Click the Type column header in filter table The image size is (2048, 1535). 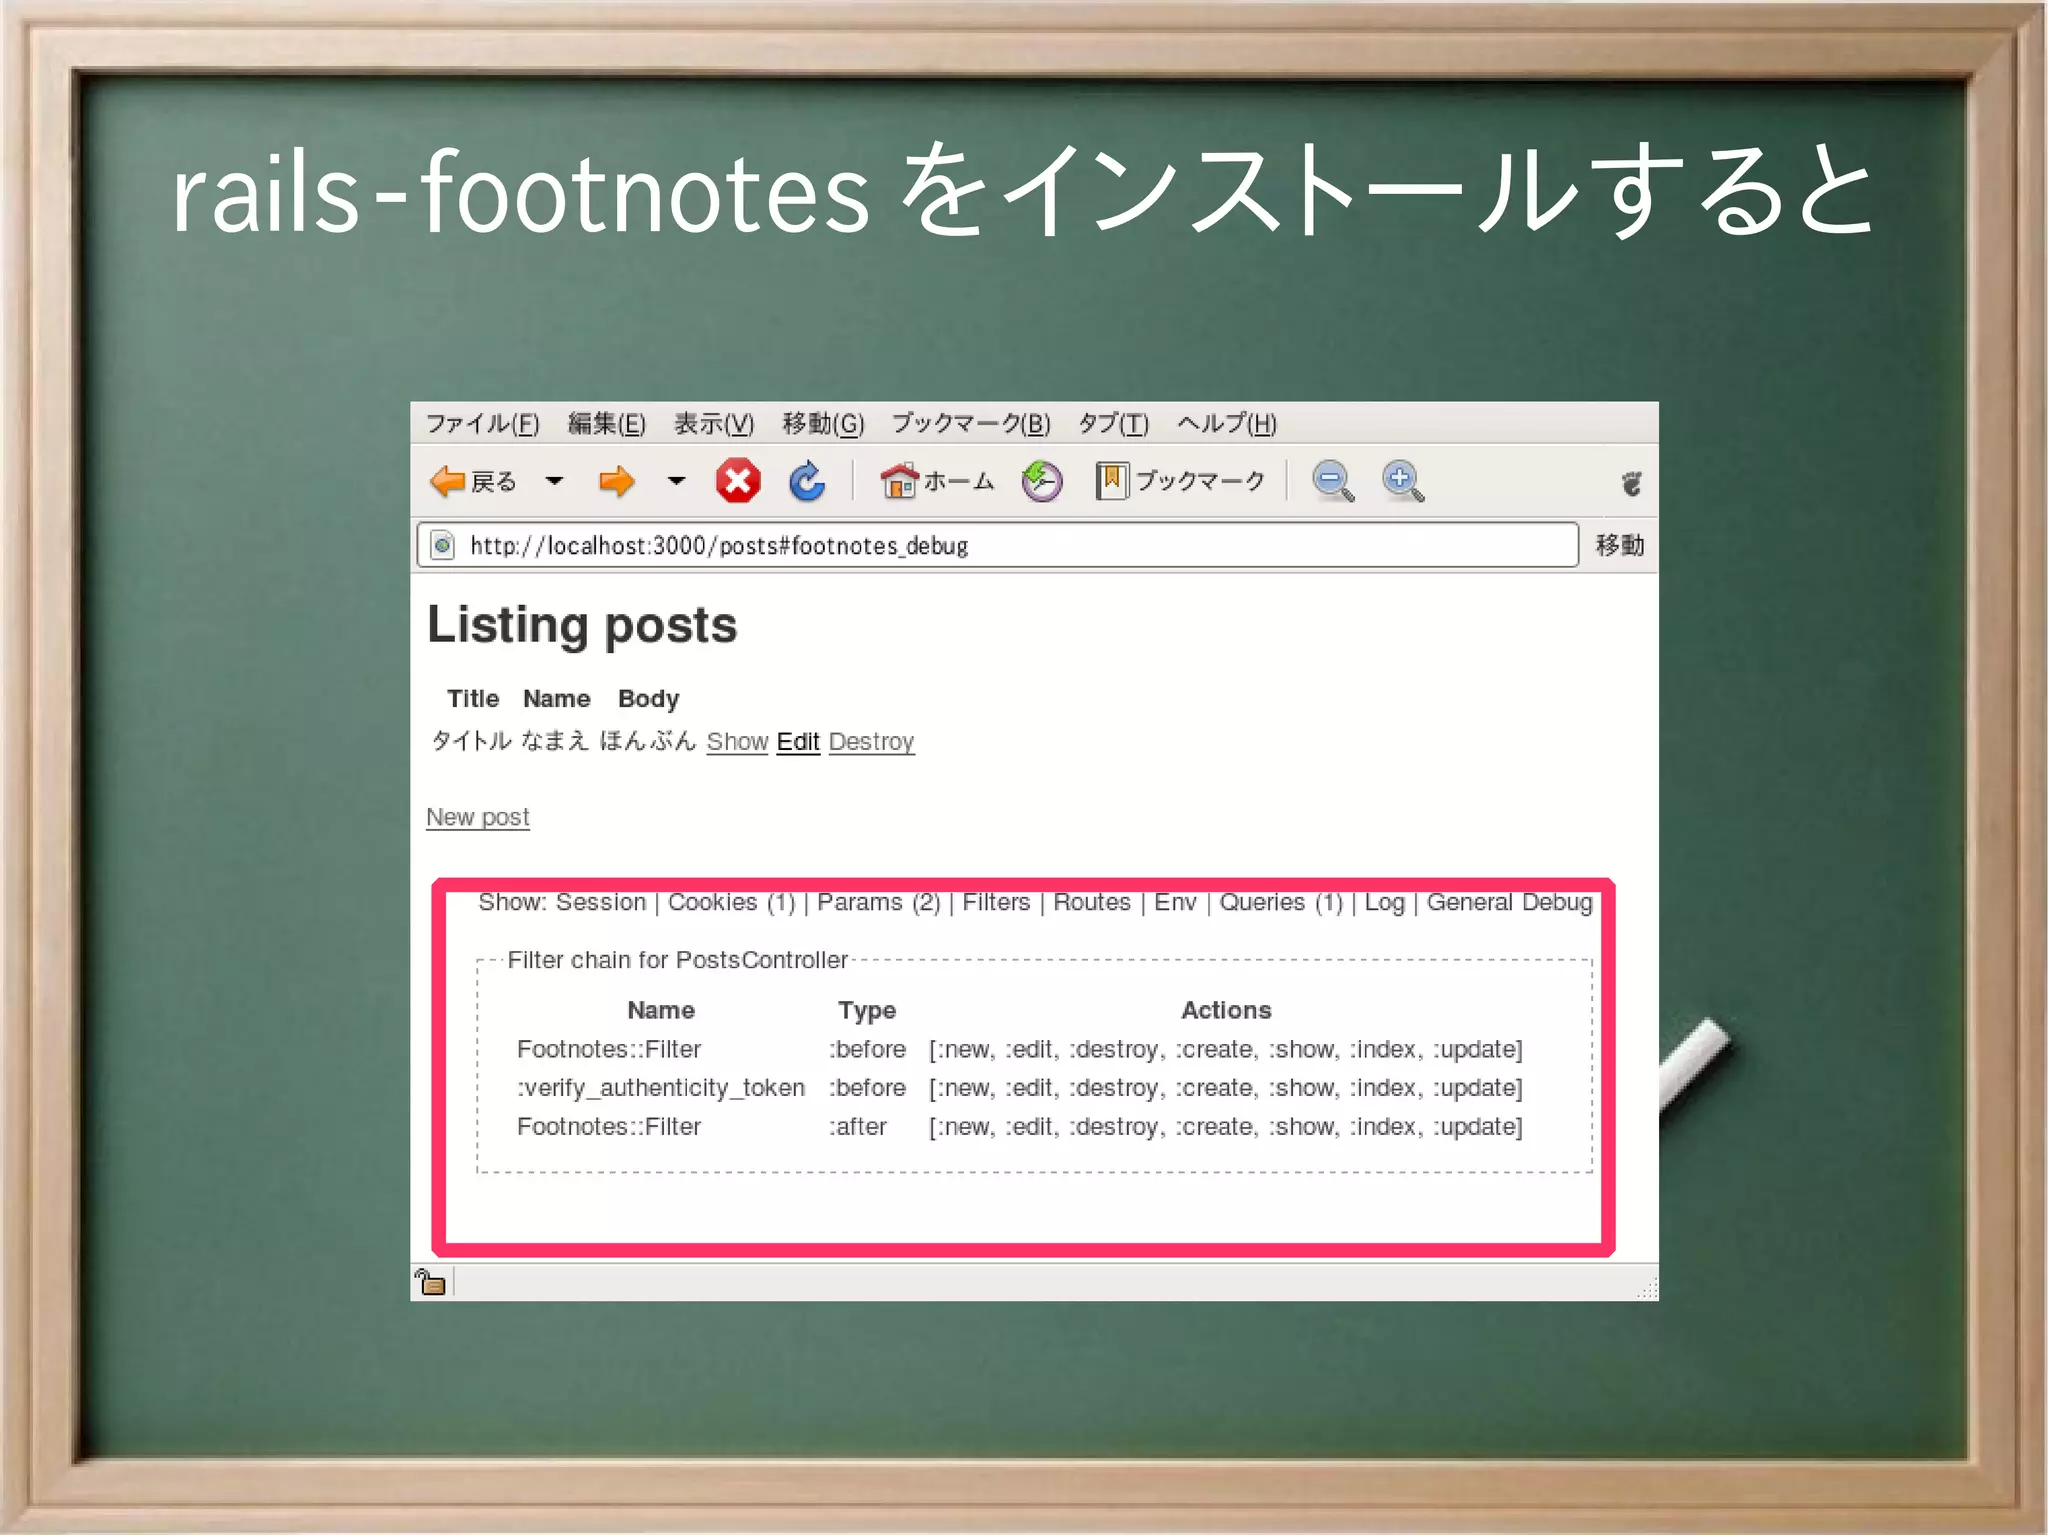(867, 1011)
